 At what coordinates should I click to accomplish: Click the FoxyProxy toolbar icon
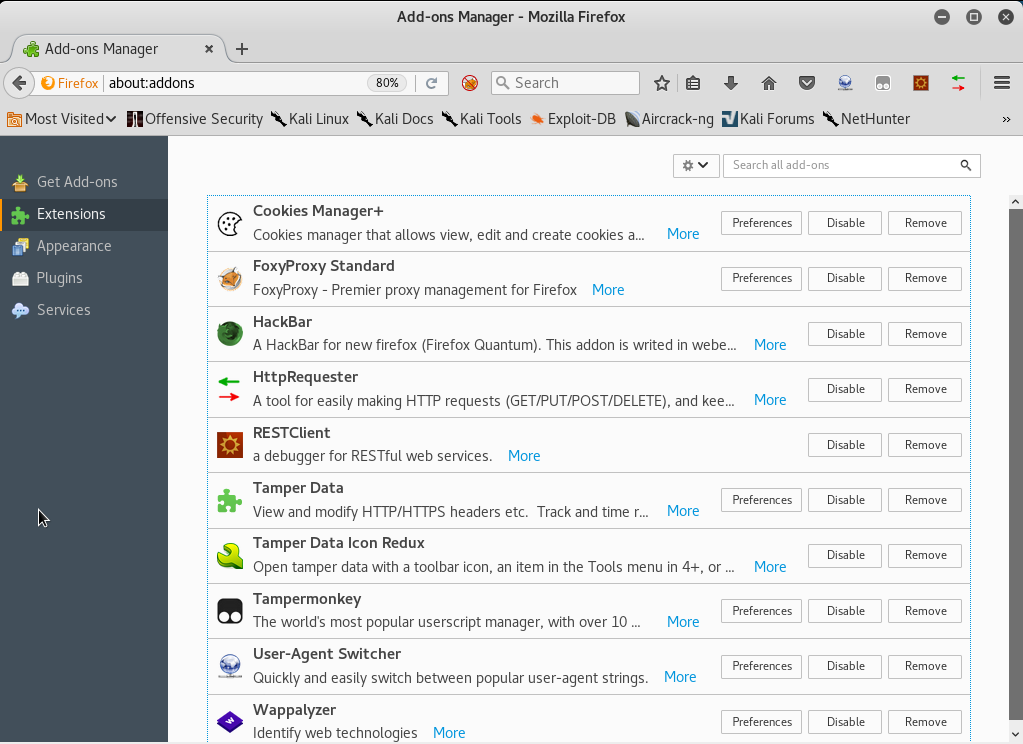pos(469,83)
